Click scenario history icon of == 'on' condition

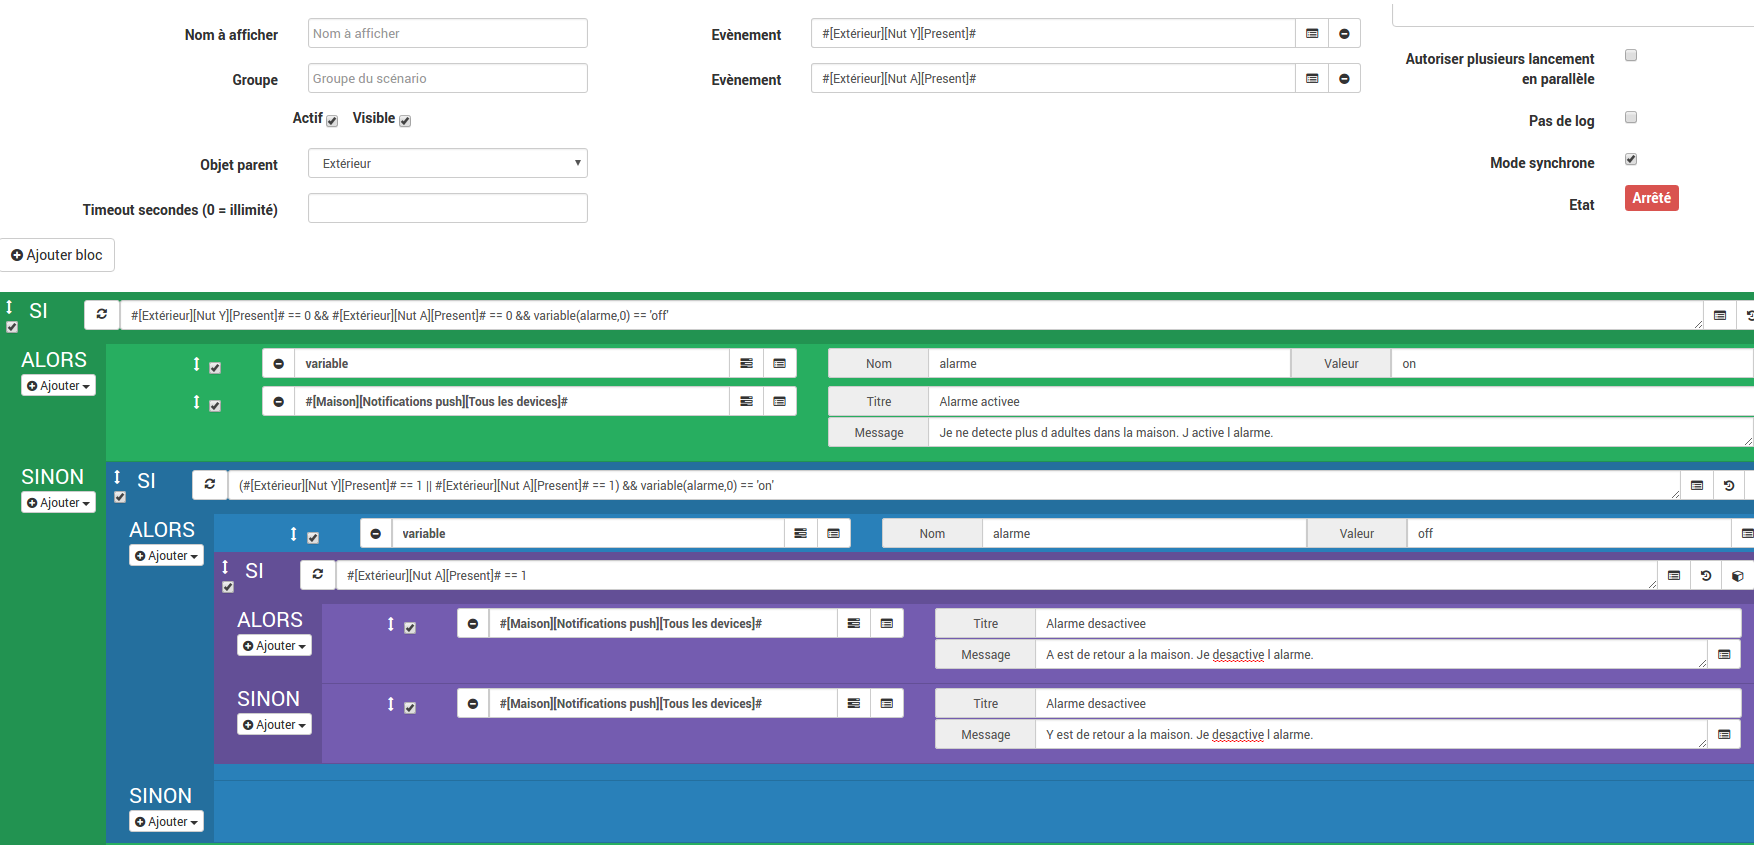[1729, 485]
